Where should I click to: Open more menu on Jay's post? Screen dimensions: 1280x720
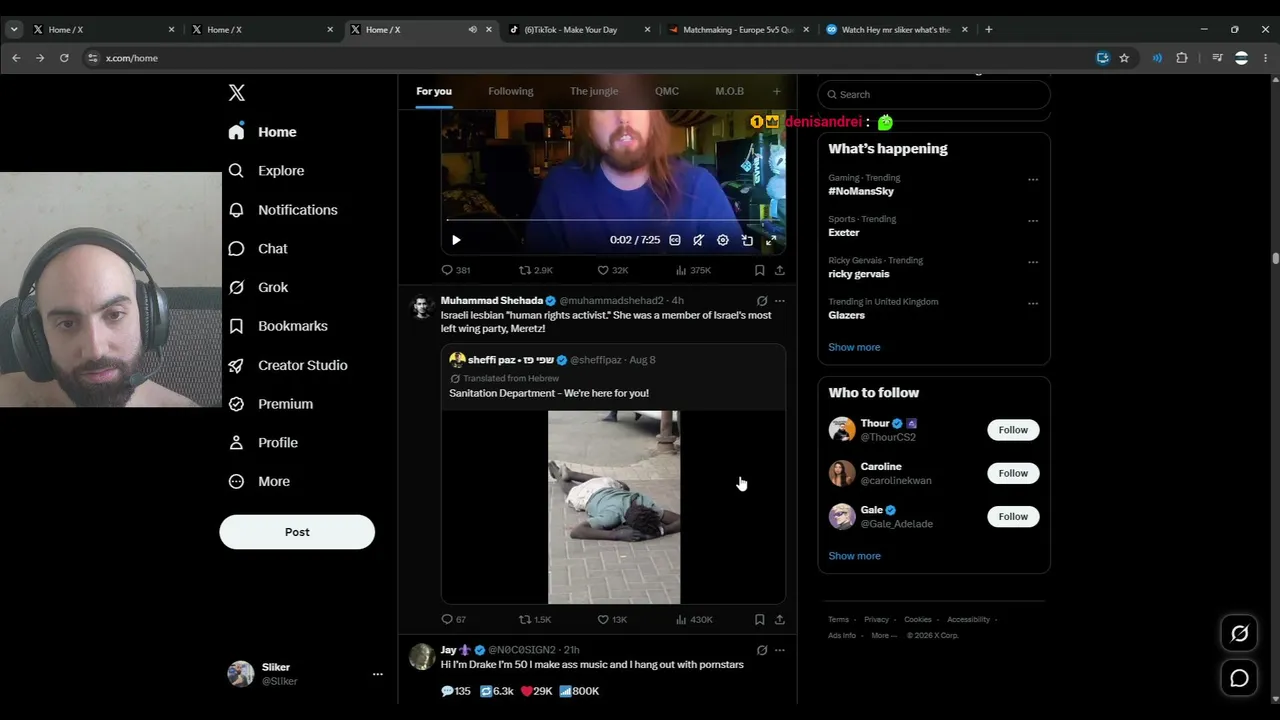[x=780, y=650]
